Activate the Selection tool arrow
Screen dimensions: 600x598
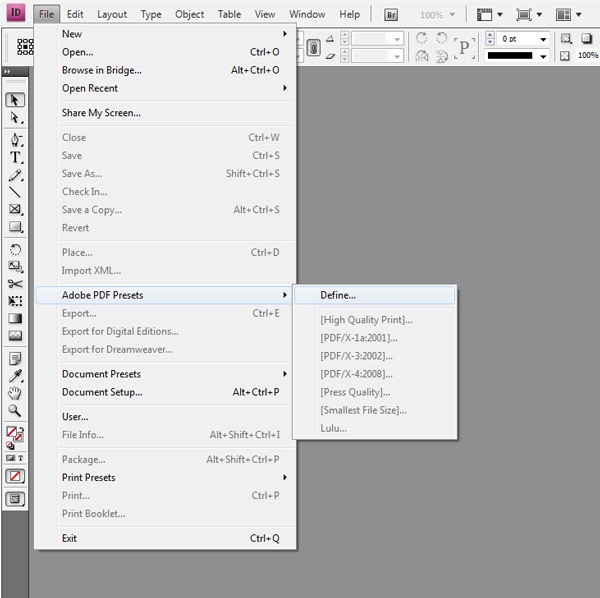[15, 100]
